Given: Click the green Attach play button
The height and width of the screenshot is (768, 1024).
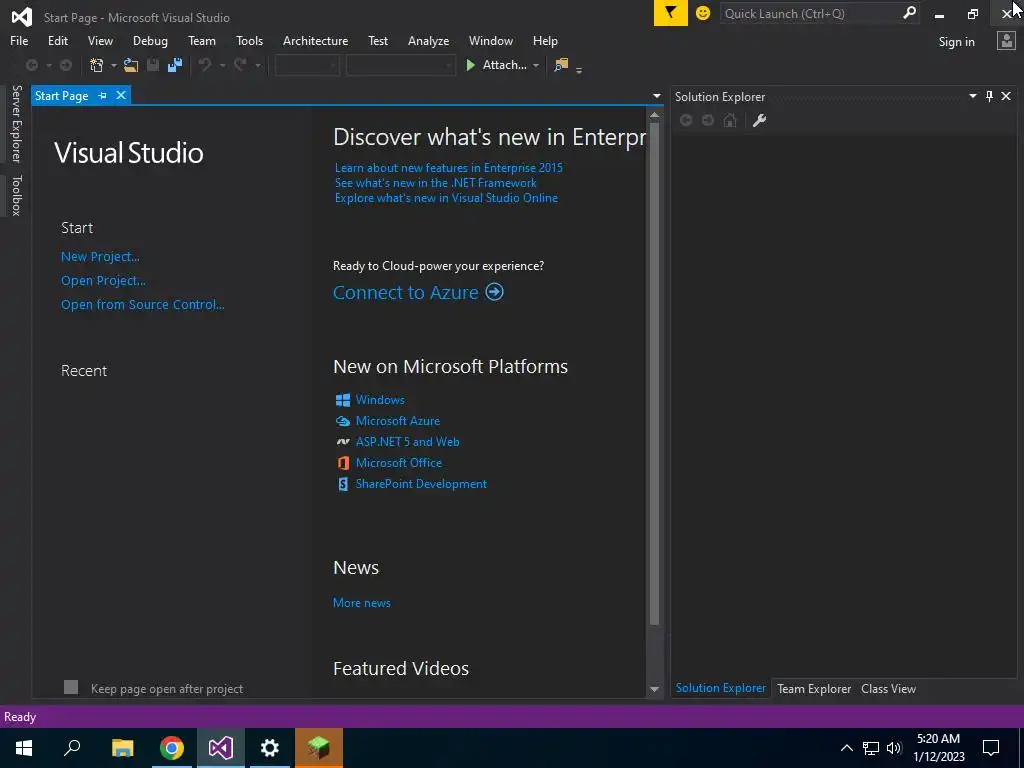Looking at the screenshot, I should pyautogui.click(x=470, y=65).
